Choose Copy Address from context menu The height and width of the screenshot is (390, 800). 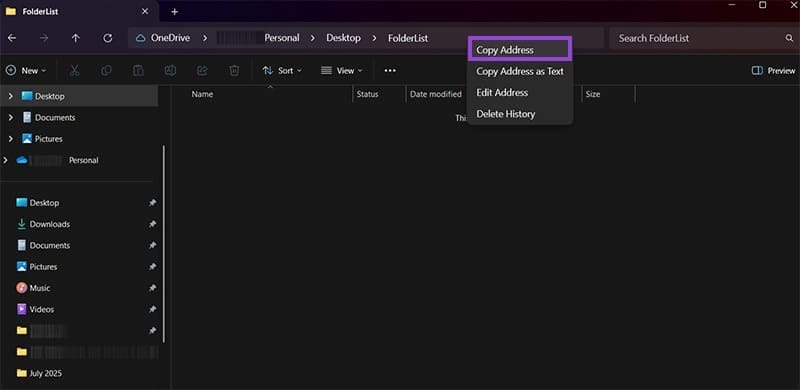pos(520,50)
